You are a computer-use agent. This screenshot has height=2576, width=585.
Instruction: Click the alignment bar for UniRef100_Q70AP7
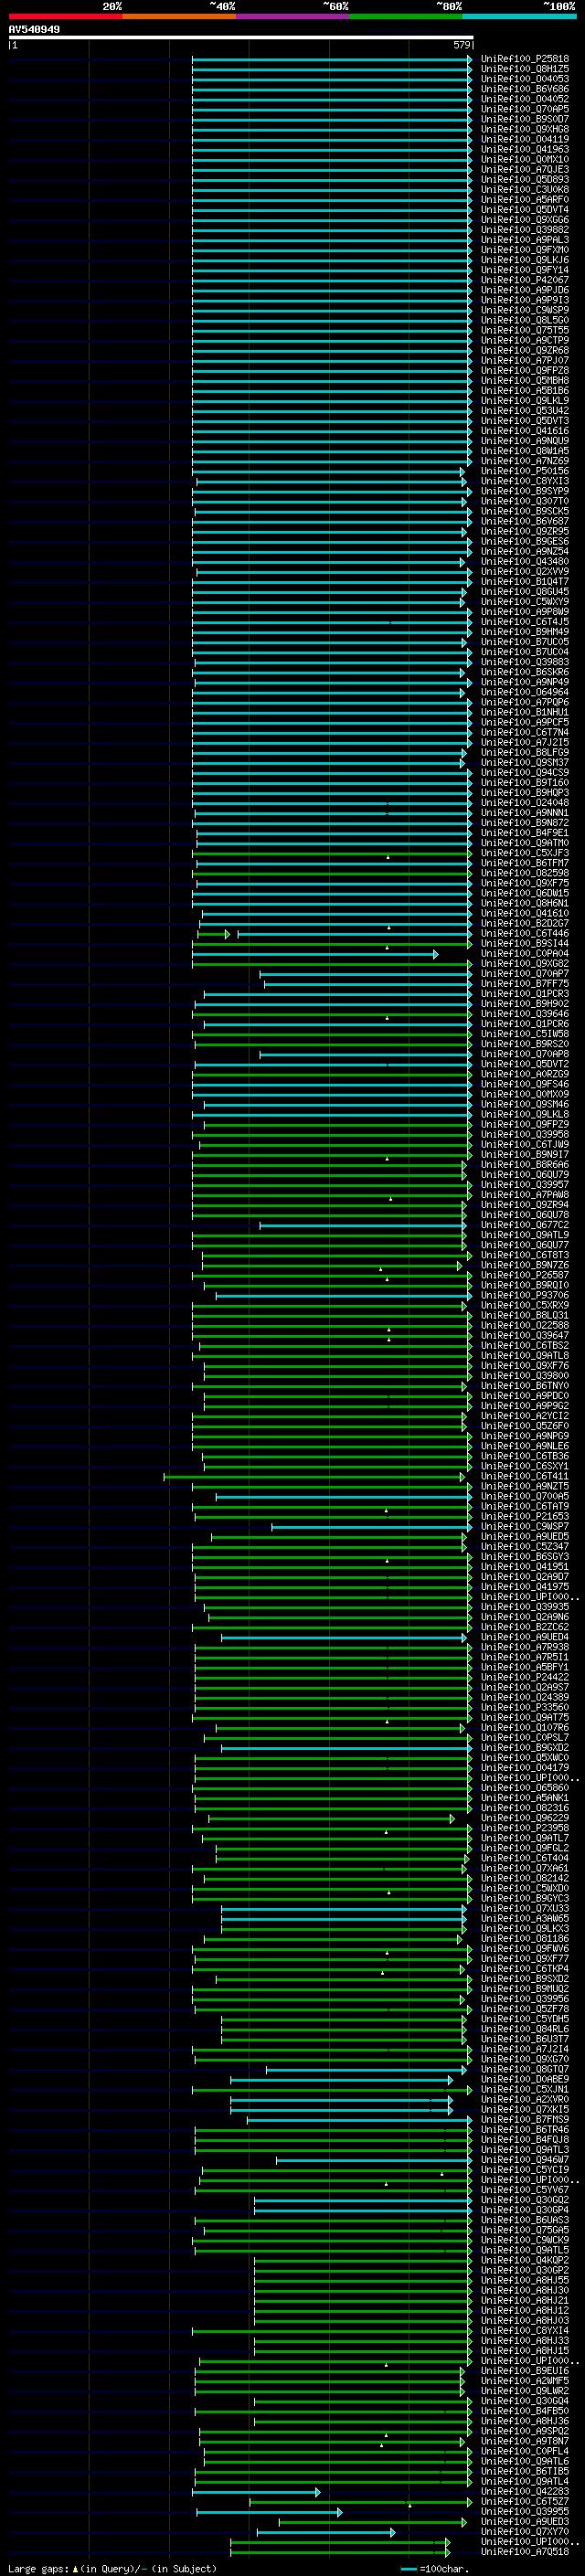pos(365,974)
